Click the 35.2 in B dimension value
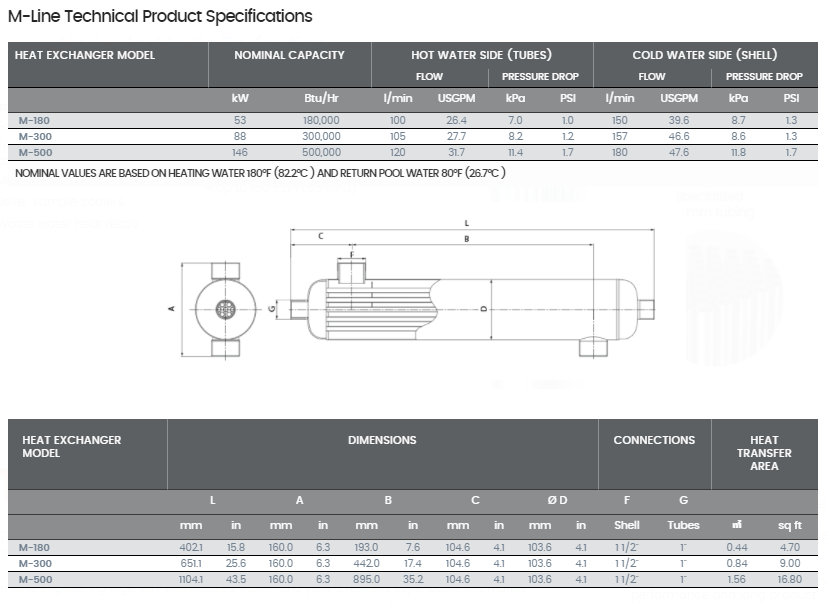Viewport: 827px width, 603px height. pyautogui.click(x=413, y=579)
